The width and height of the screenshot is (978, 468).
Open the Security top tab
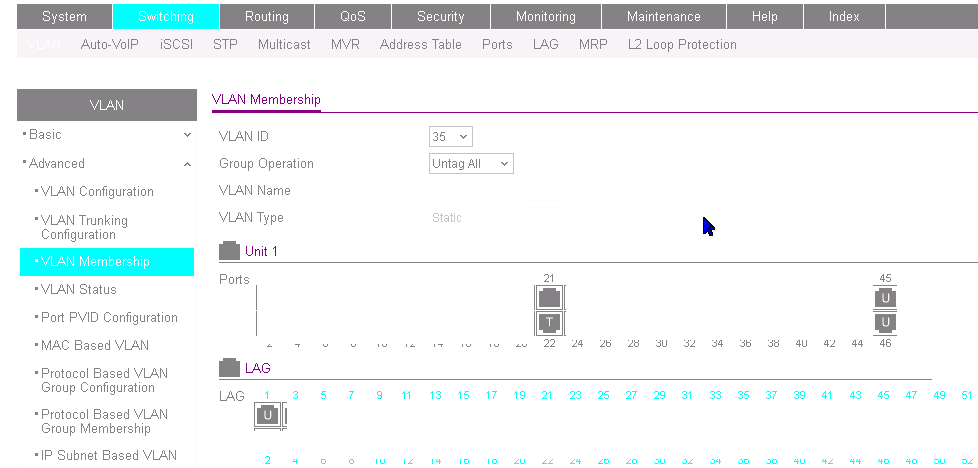pyautogui.click(x=441, y=17)
